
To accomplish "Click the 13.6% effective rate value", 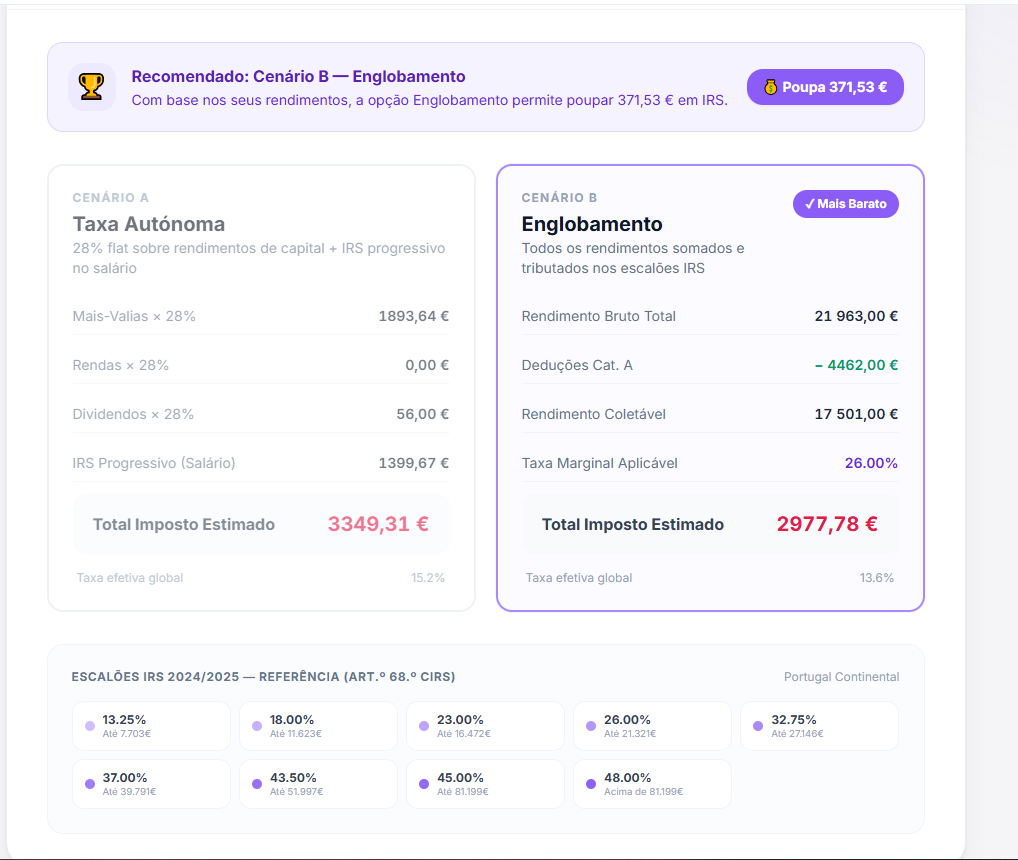I will coord(876,578).
